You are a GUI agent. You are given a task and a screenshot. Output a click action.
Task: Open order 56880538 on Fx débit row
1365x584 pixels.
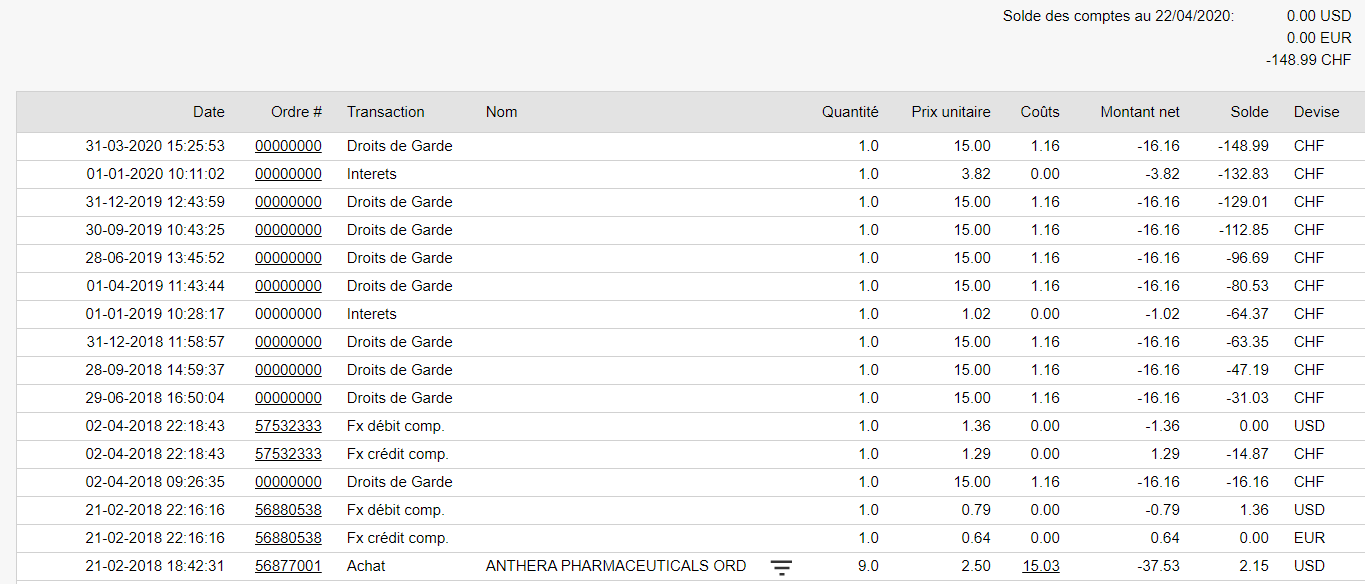tap(288, 510)
